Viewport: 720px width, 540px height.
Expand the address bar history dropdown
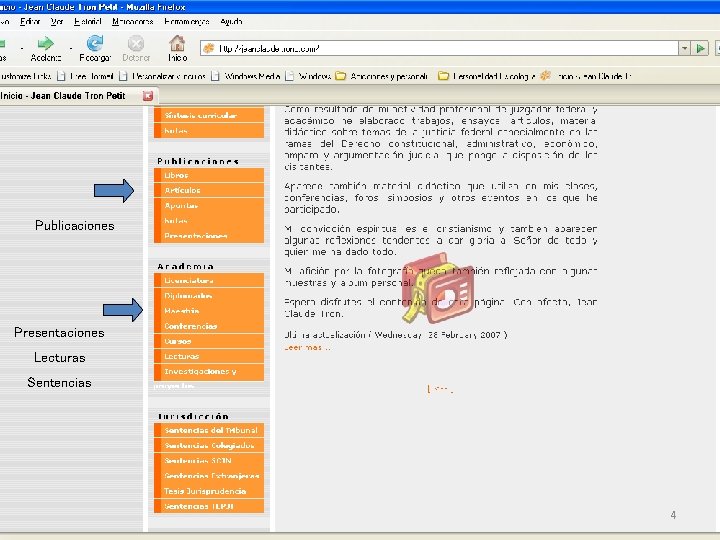pos(684,48)
